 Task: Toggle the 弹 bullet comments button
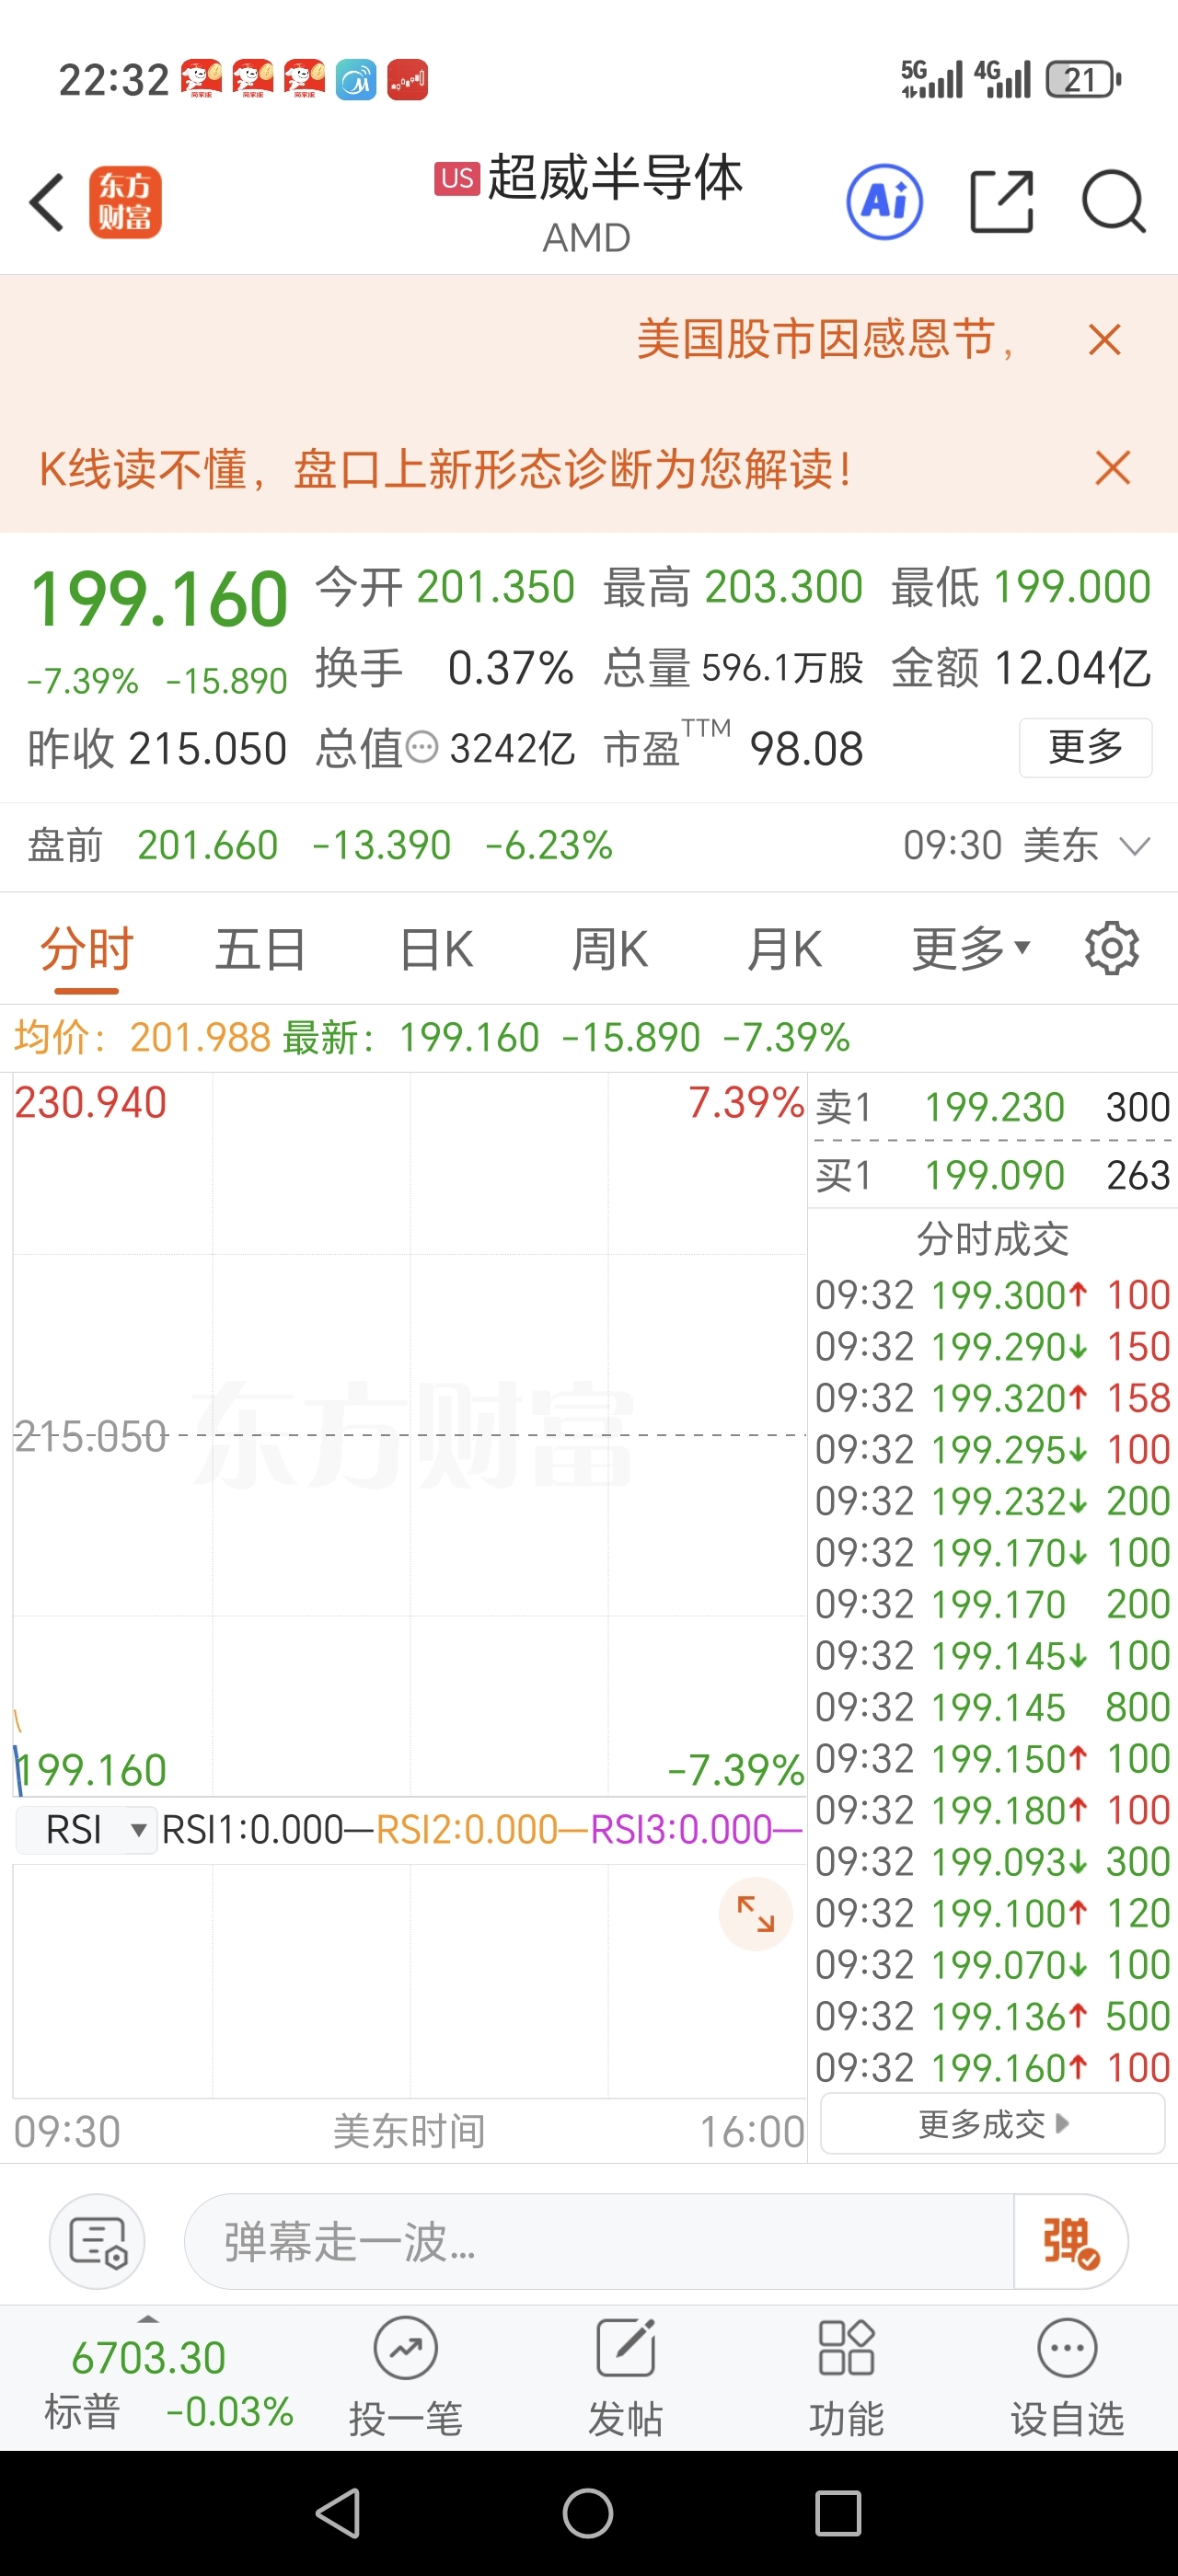1070,2241
